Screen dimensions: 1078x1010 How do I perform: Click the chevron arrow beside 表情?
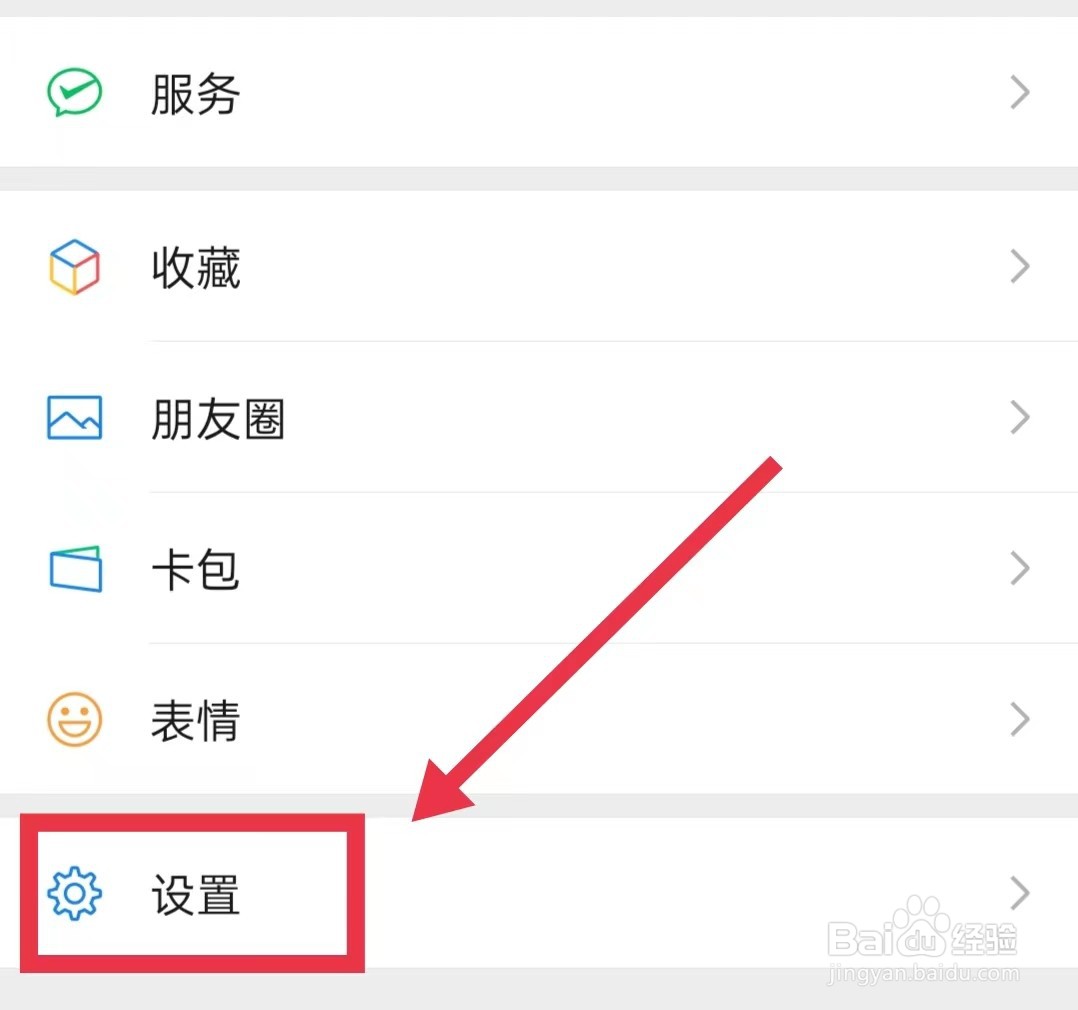(x=1020, y=719)
